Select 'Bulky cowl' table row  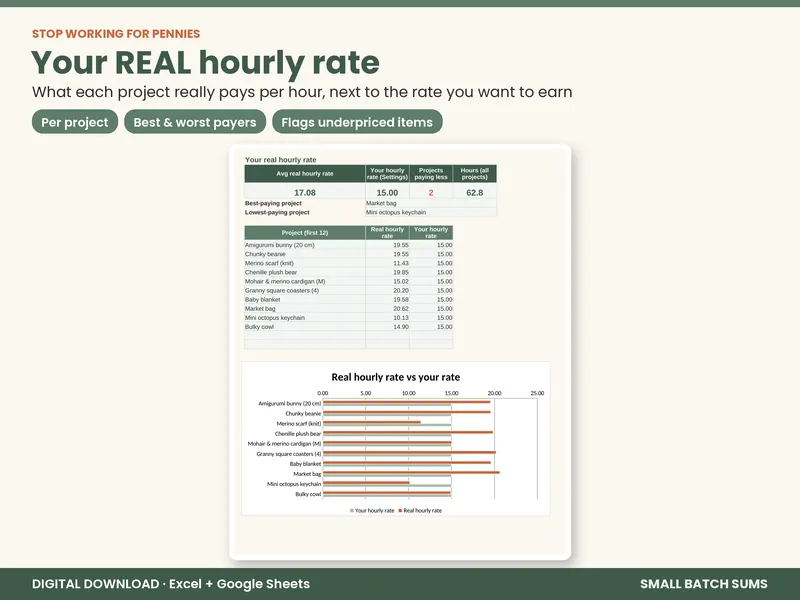[x=348, y=327]
